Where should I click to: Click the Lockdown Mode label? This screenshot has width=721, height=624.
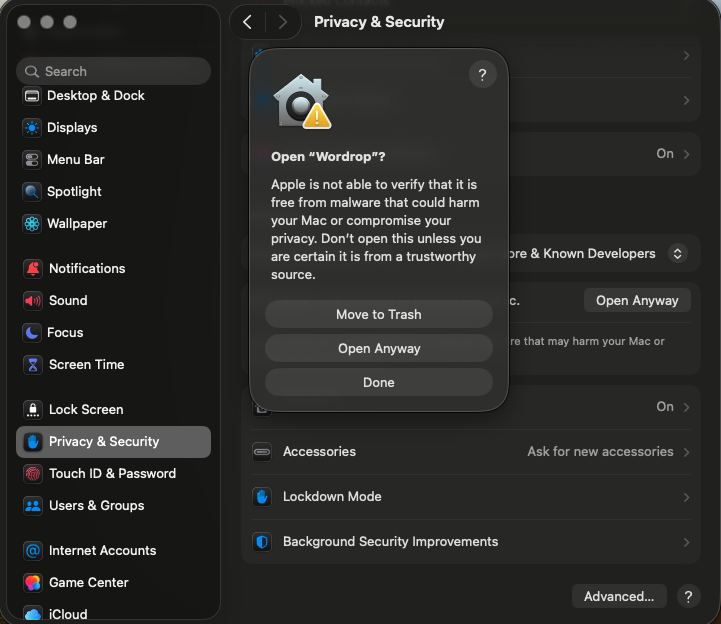(332, 497)
